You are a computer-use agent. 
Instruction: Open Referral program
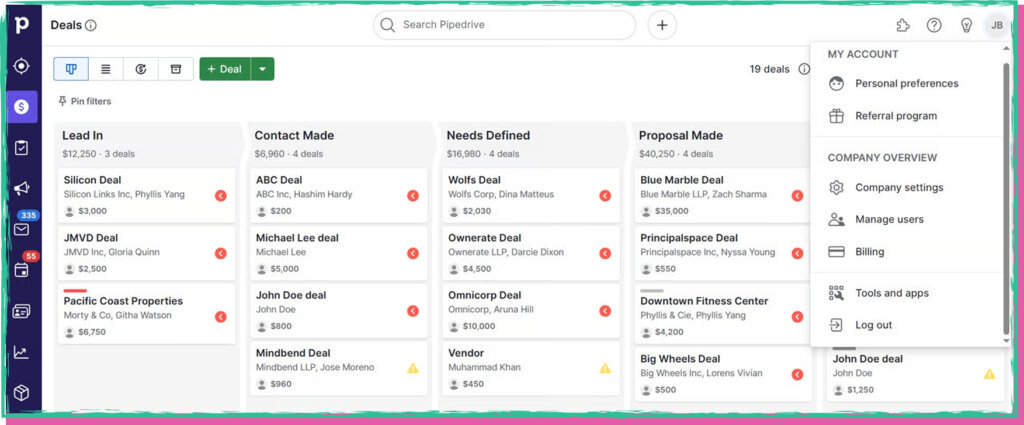pyautogui.click(x=907, y=116)
